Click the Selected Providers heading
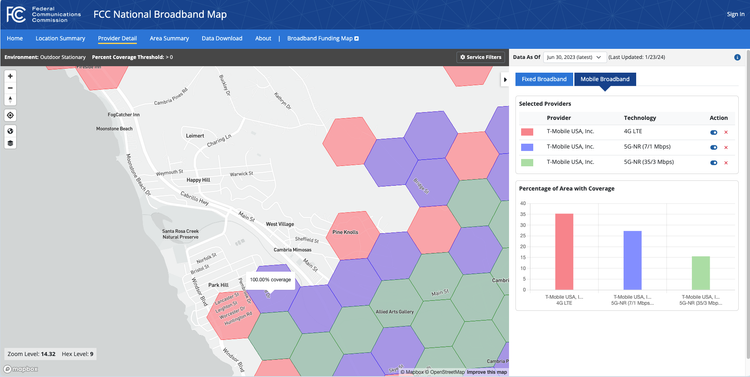 coord(545,104)
